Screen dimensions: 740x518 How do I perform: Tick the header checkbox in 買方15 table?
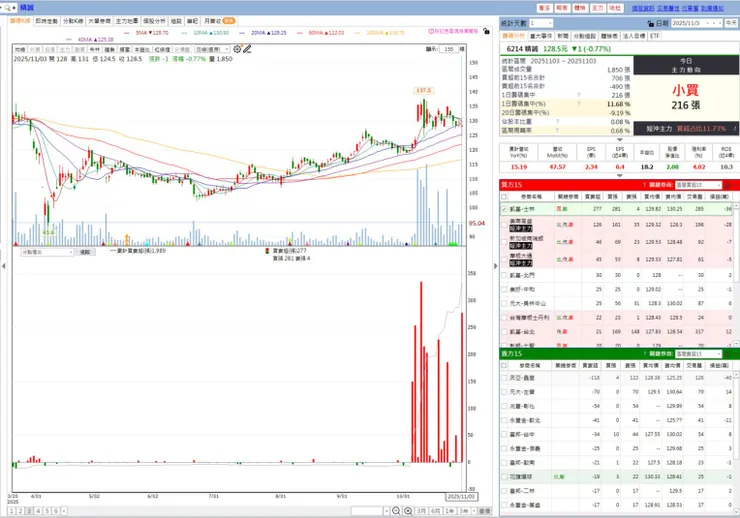[x=504, y=197]
